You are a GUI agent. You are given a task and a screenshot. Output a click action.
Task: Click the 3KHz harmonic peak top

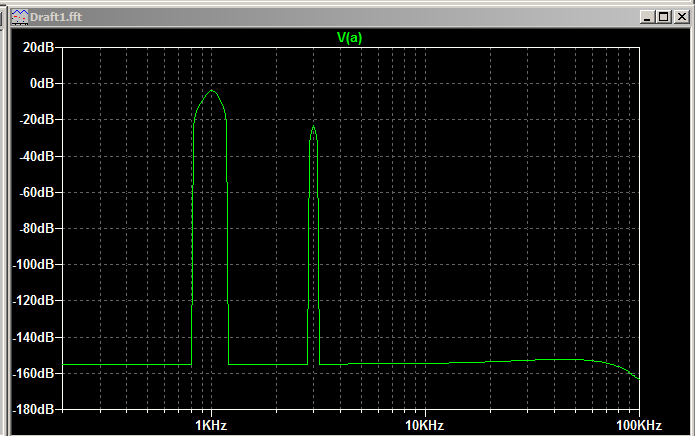pyautogui.click(x=313, y=126)
